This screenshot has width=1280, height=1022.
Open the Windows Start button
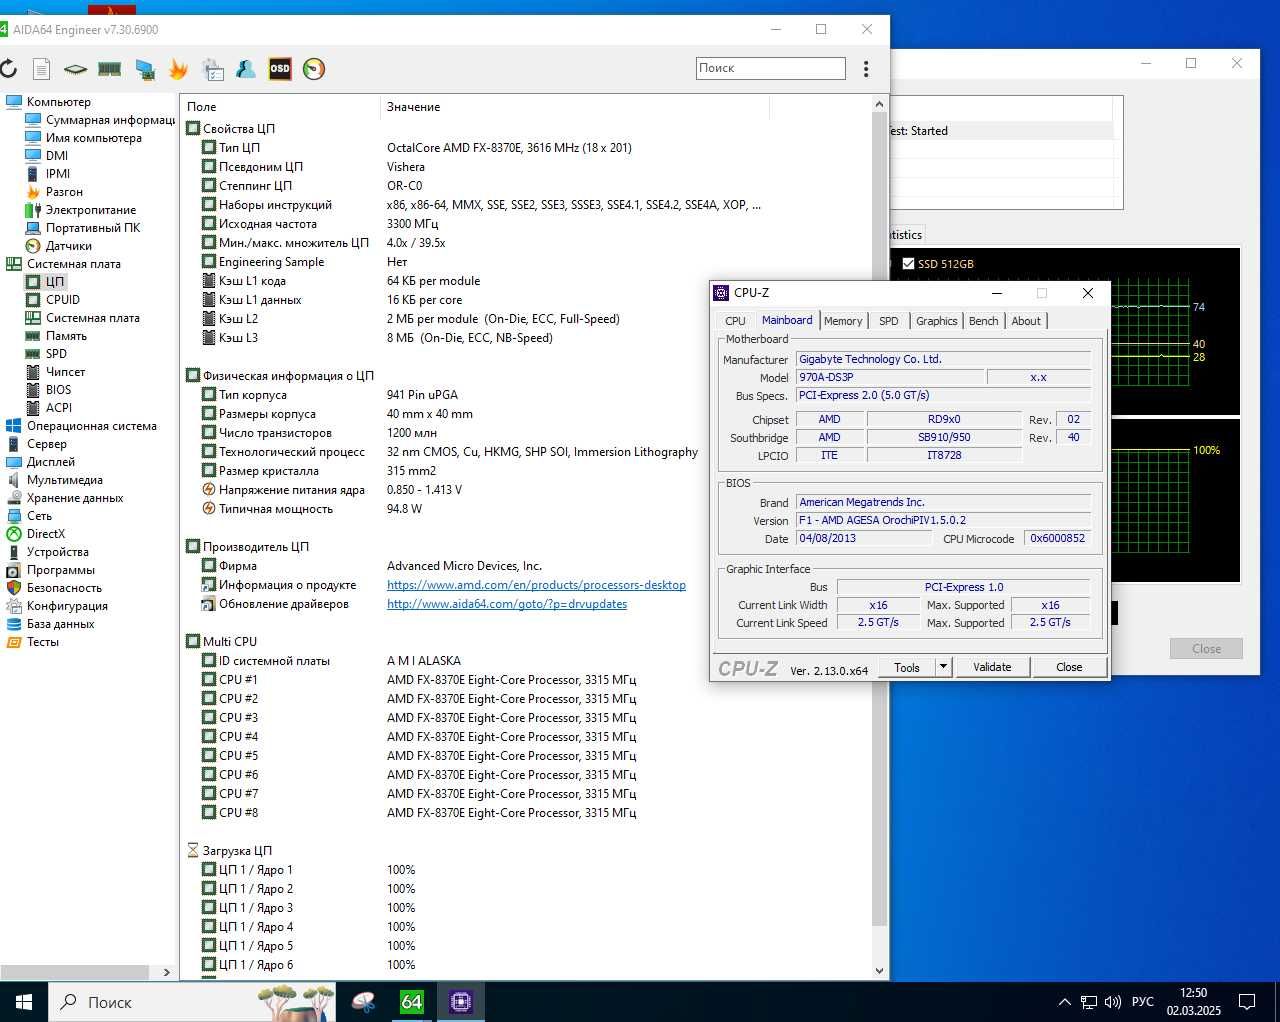(24, 1002)
